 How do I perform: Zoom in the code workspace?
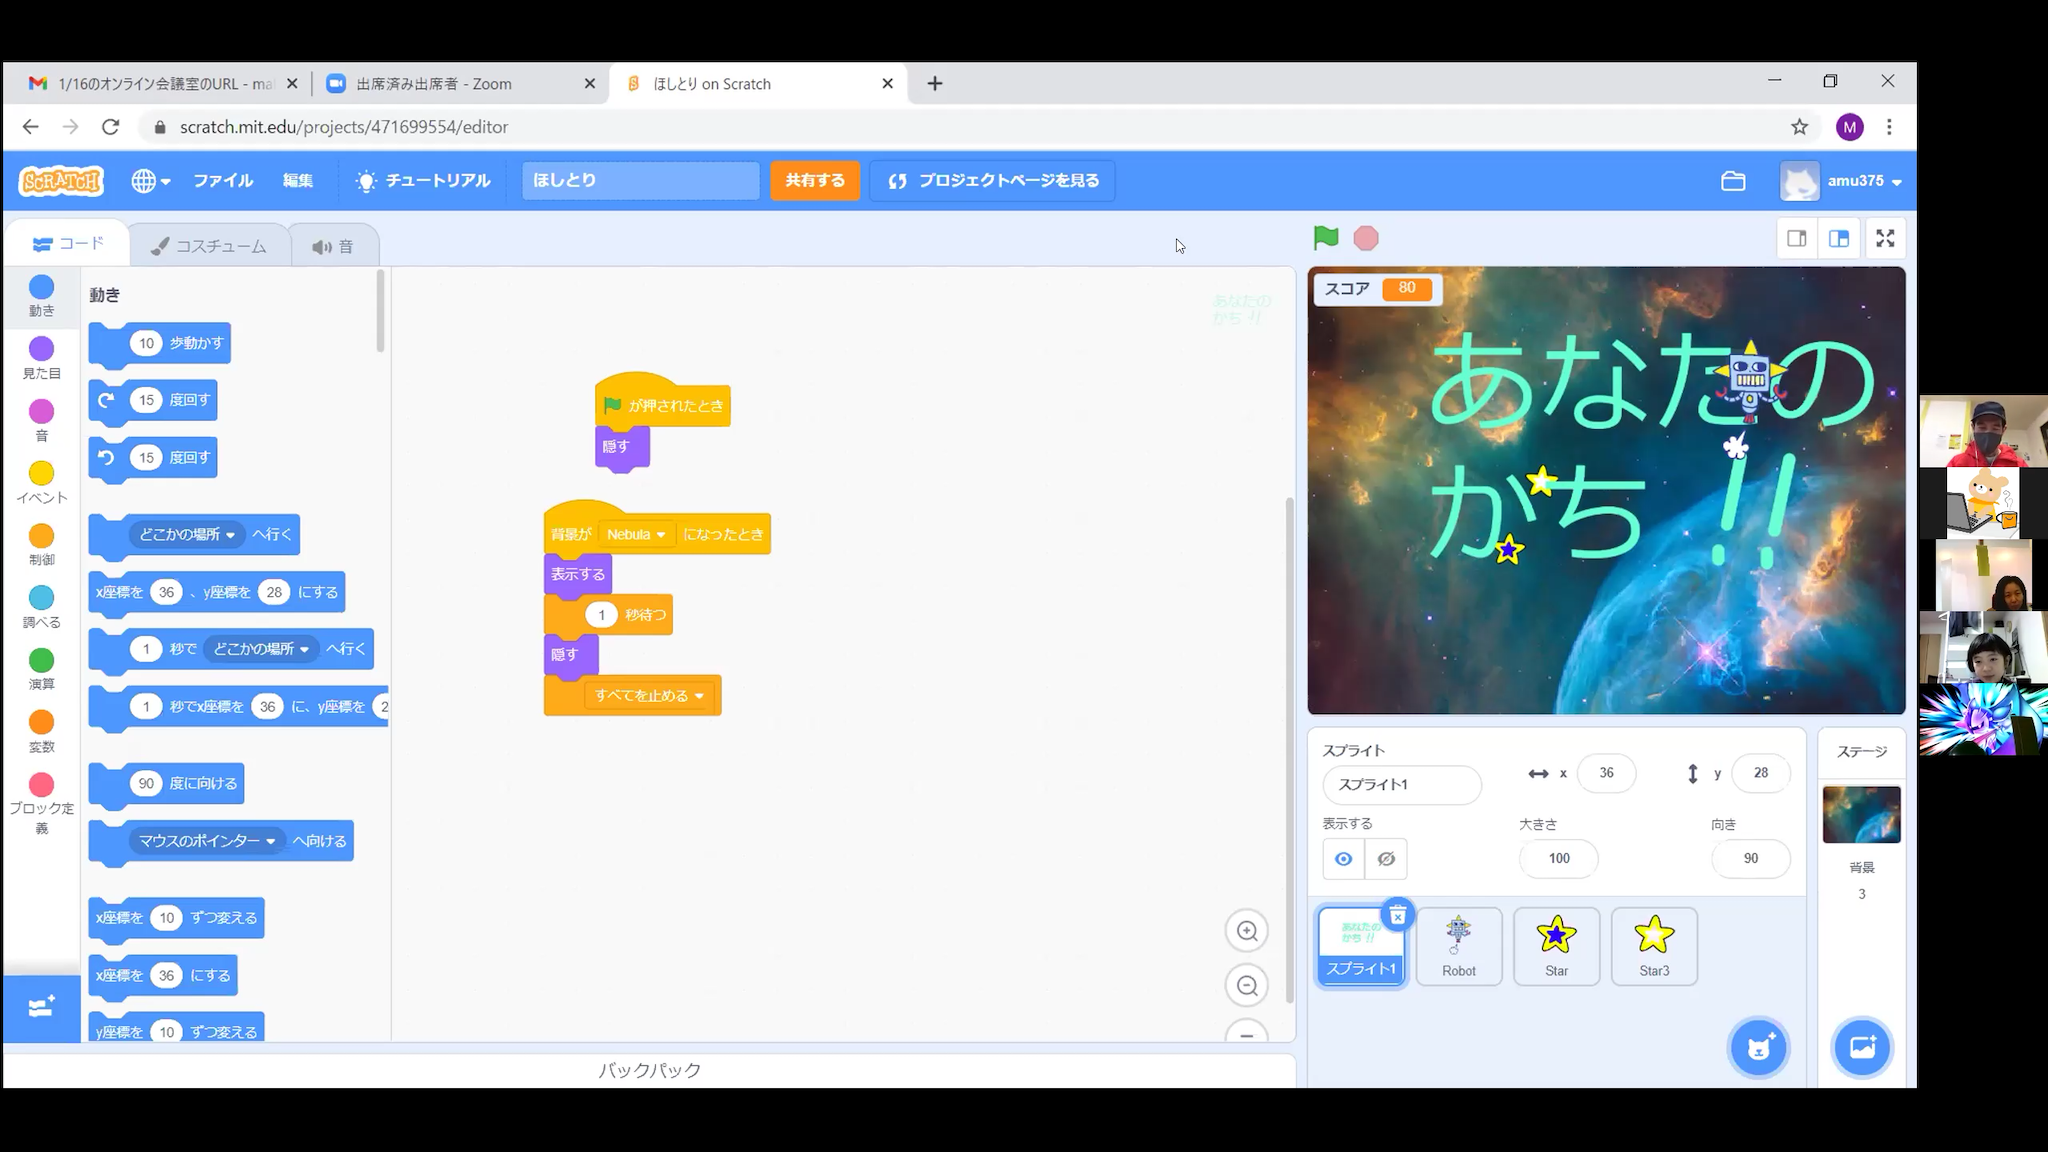point(1247,931)
